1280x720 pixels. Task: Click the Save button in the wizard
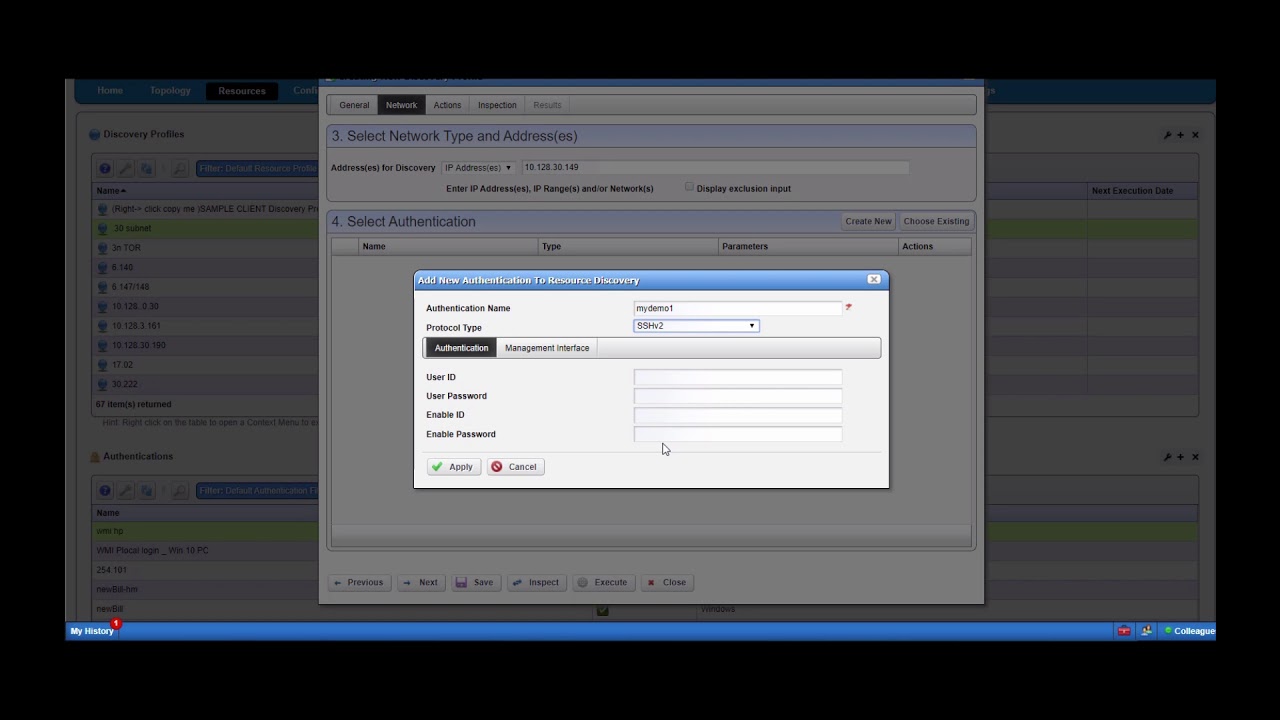476,582
